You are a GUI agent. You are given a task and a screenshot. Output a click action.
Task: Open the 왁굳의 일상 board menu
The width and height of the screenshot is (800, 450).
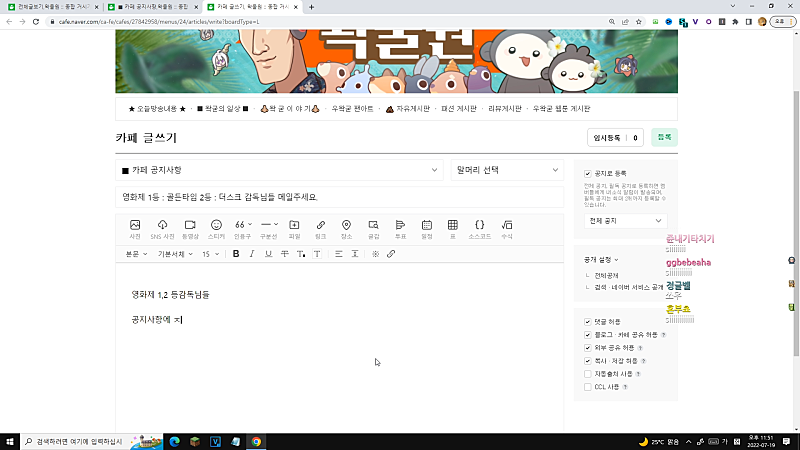point(222,109)
